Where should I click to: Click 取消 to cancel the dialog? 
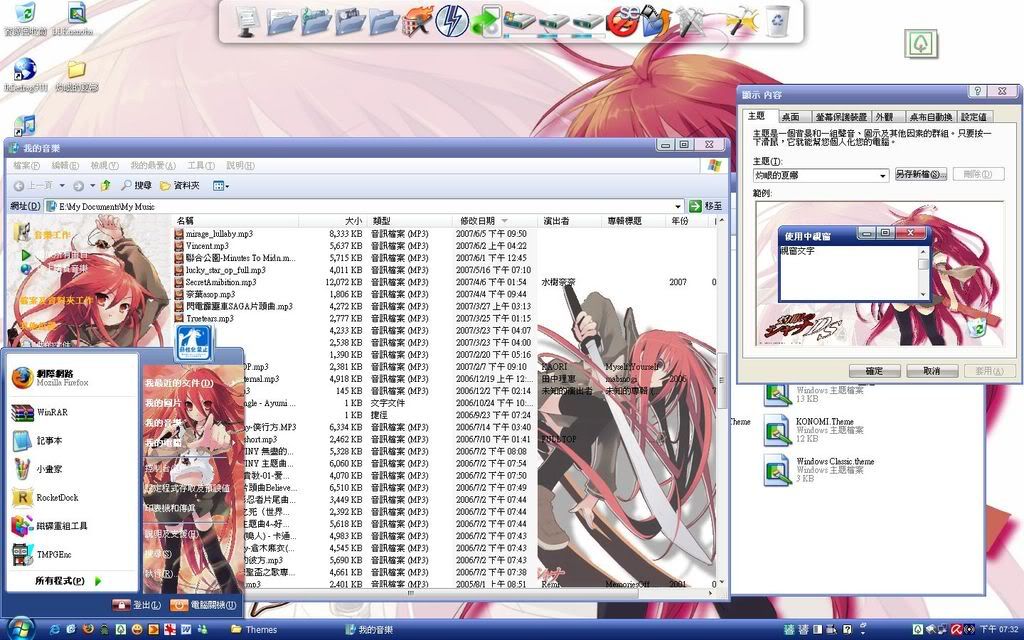[x=931, y=371]
